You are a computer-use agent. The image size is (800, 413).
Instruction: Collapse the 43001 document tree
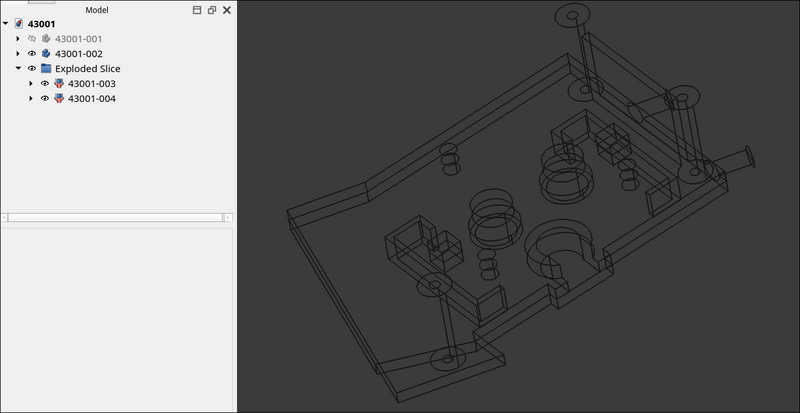tap(6, 24)
